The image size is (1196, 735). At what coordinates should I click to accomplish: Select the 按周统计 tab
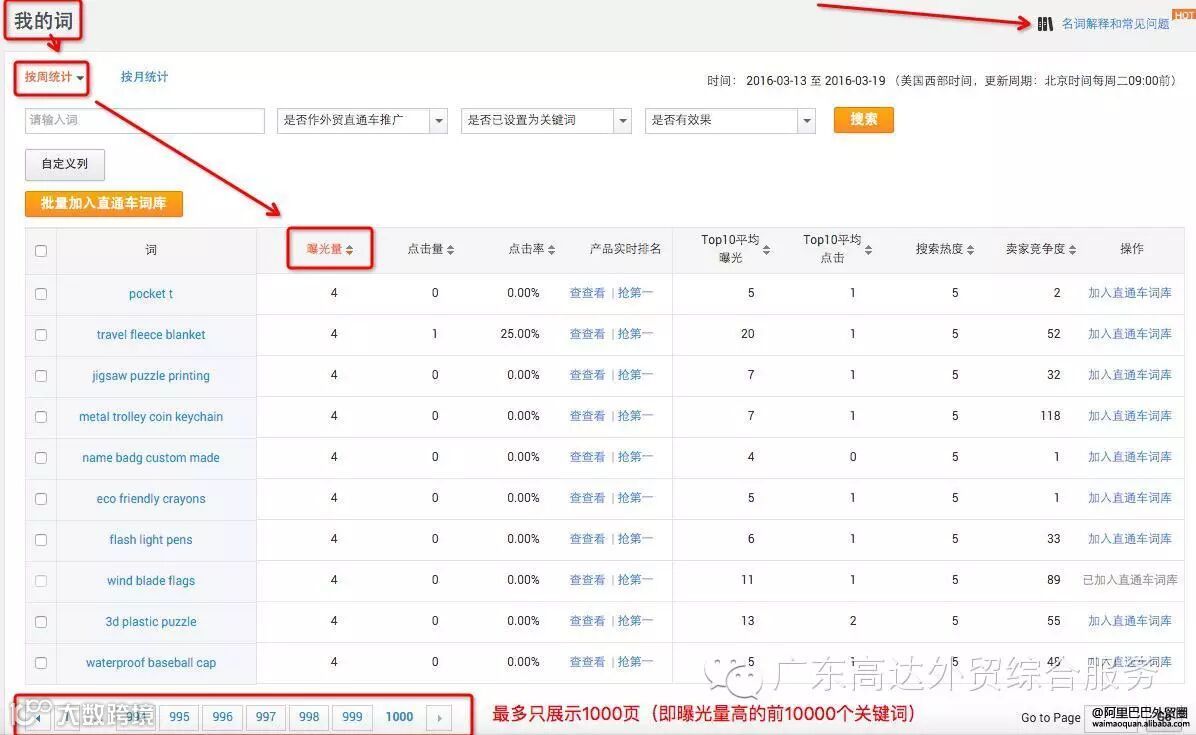tap(48, 76)
